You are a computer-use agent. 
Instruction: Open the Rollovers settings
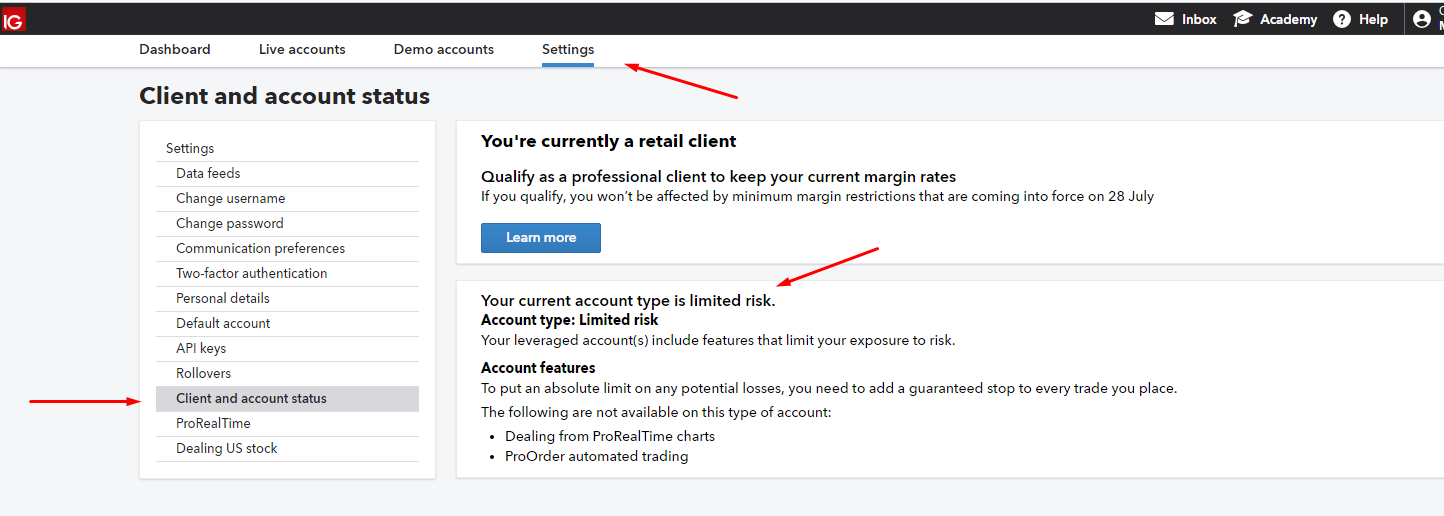203,374
